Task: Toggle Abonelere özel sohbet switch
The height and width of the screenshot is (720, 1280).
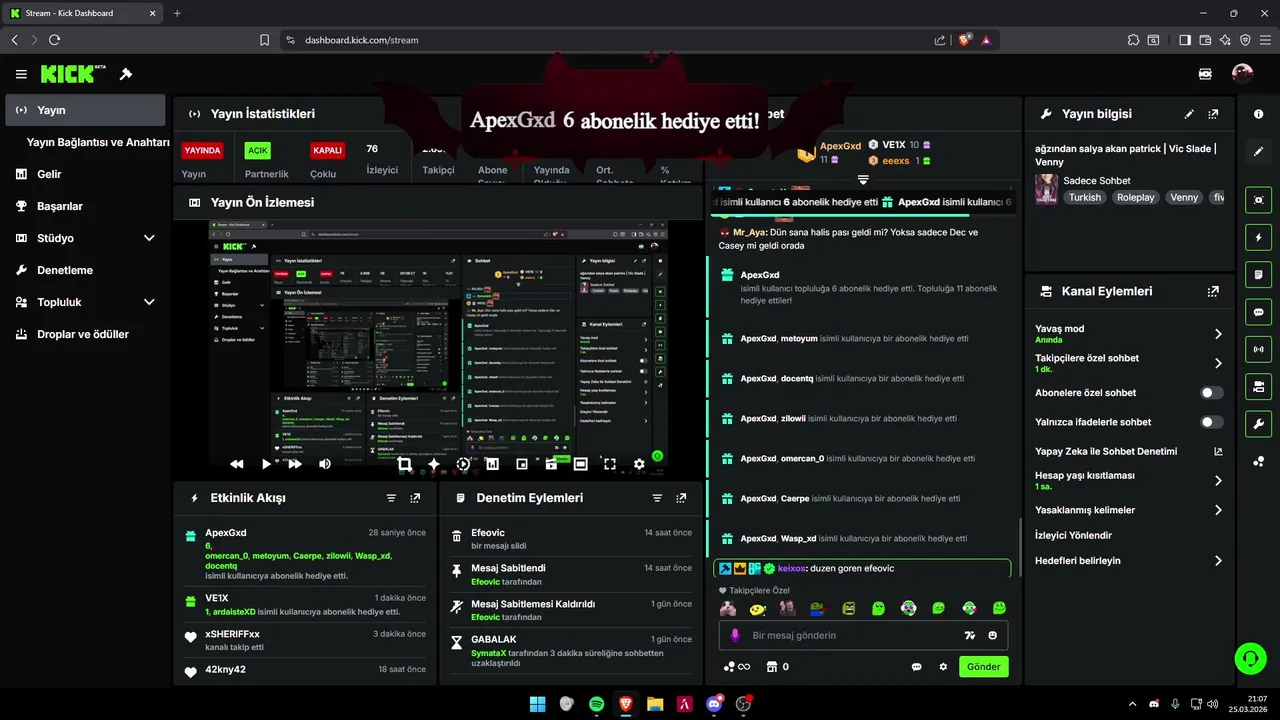Action: (1212, 393)
